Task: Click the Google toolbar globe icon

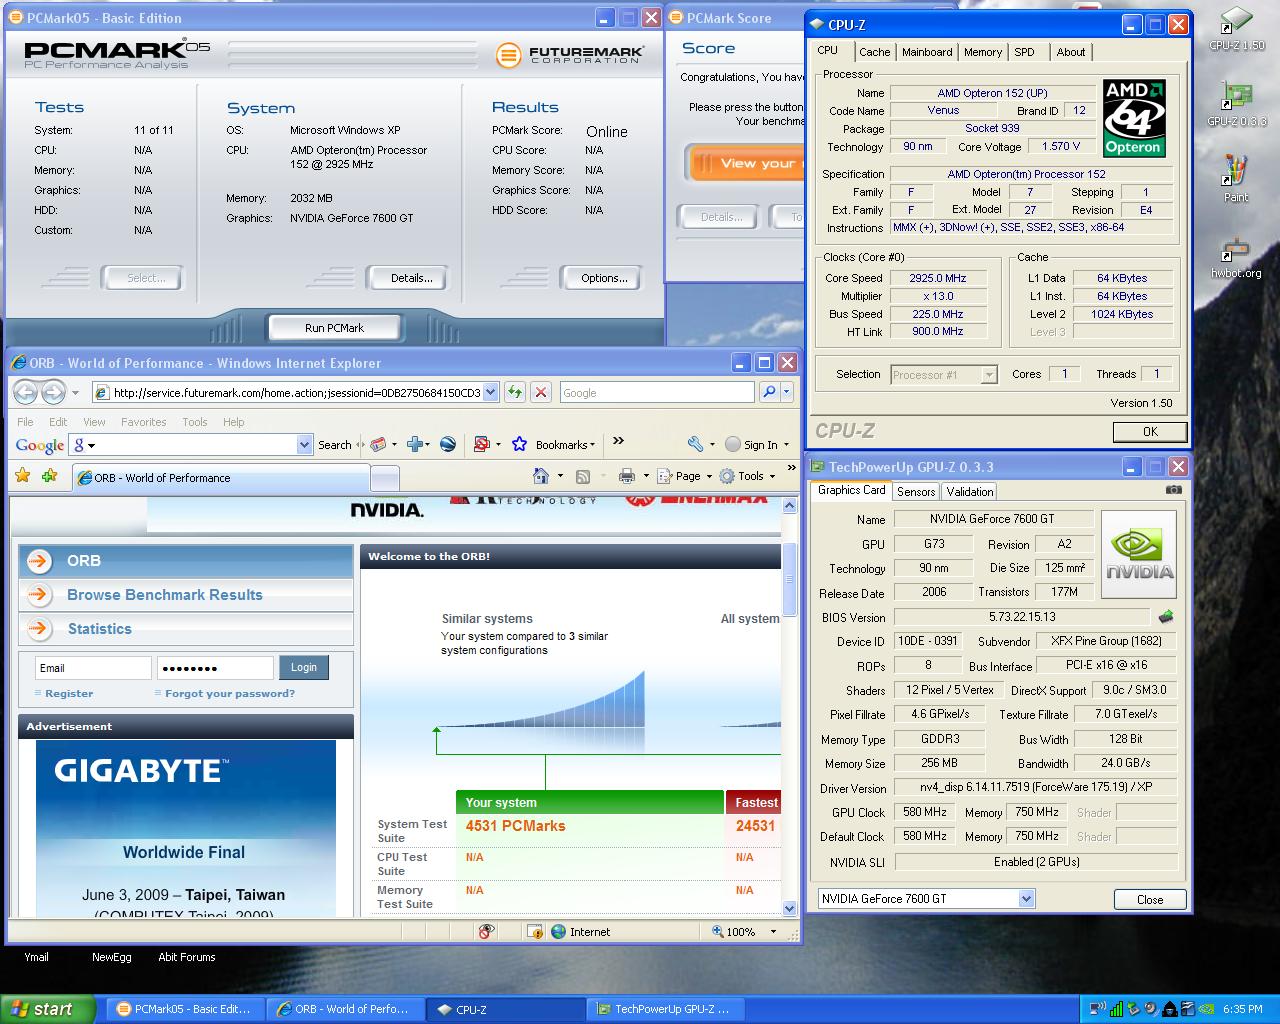Action: click(x=448, y=444)
